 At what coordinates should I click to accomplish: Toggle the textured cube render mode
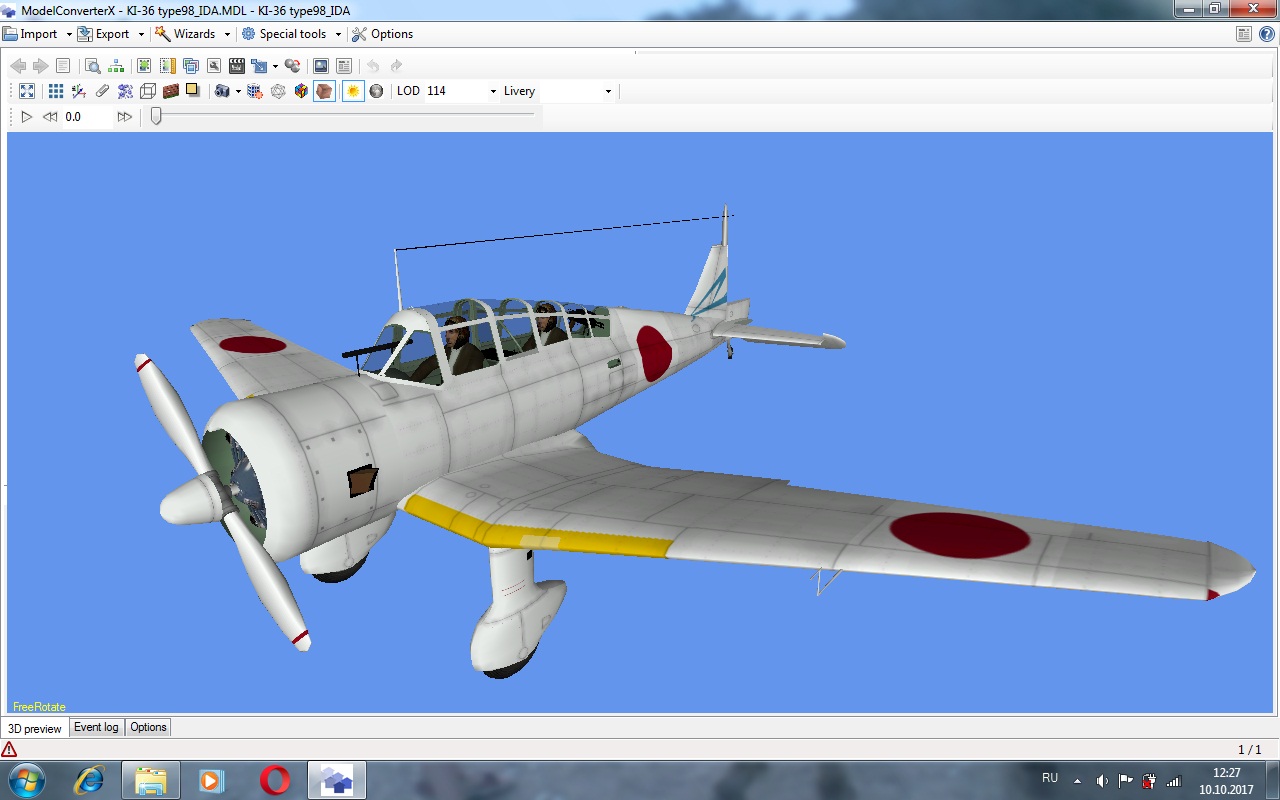[324, 91]
